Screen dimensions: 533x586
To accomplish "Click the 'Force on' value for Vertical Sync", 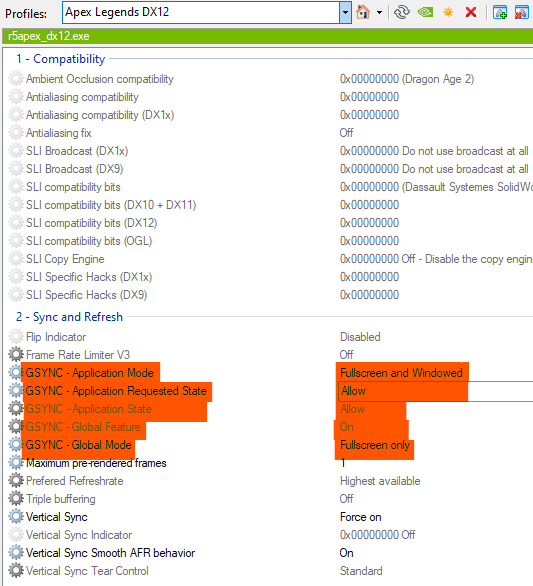I will (361, 517).
